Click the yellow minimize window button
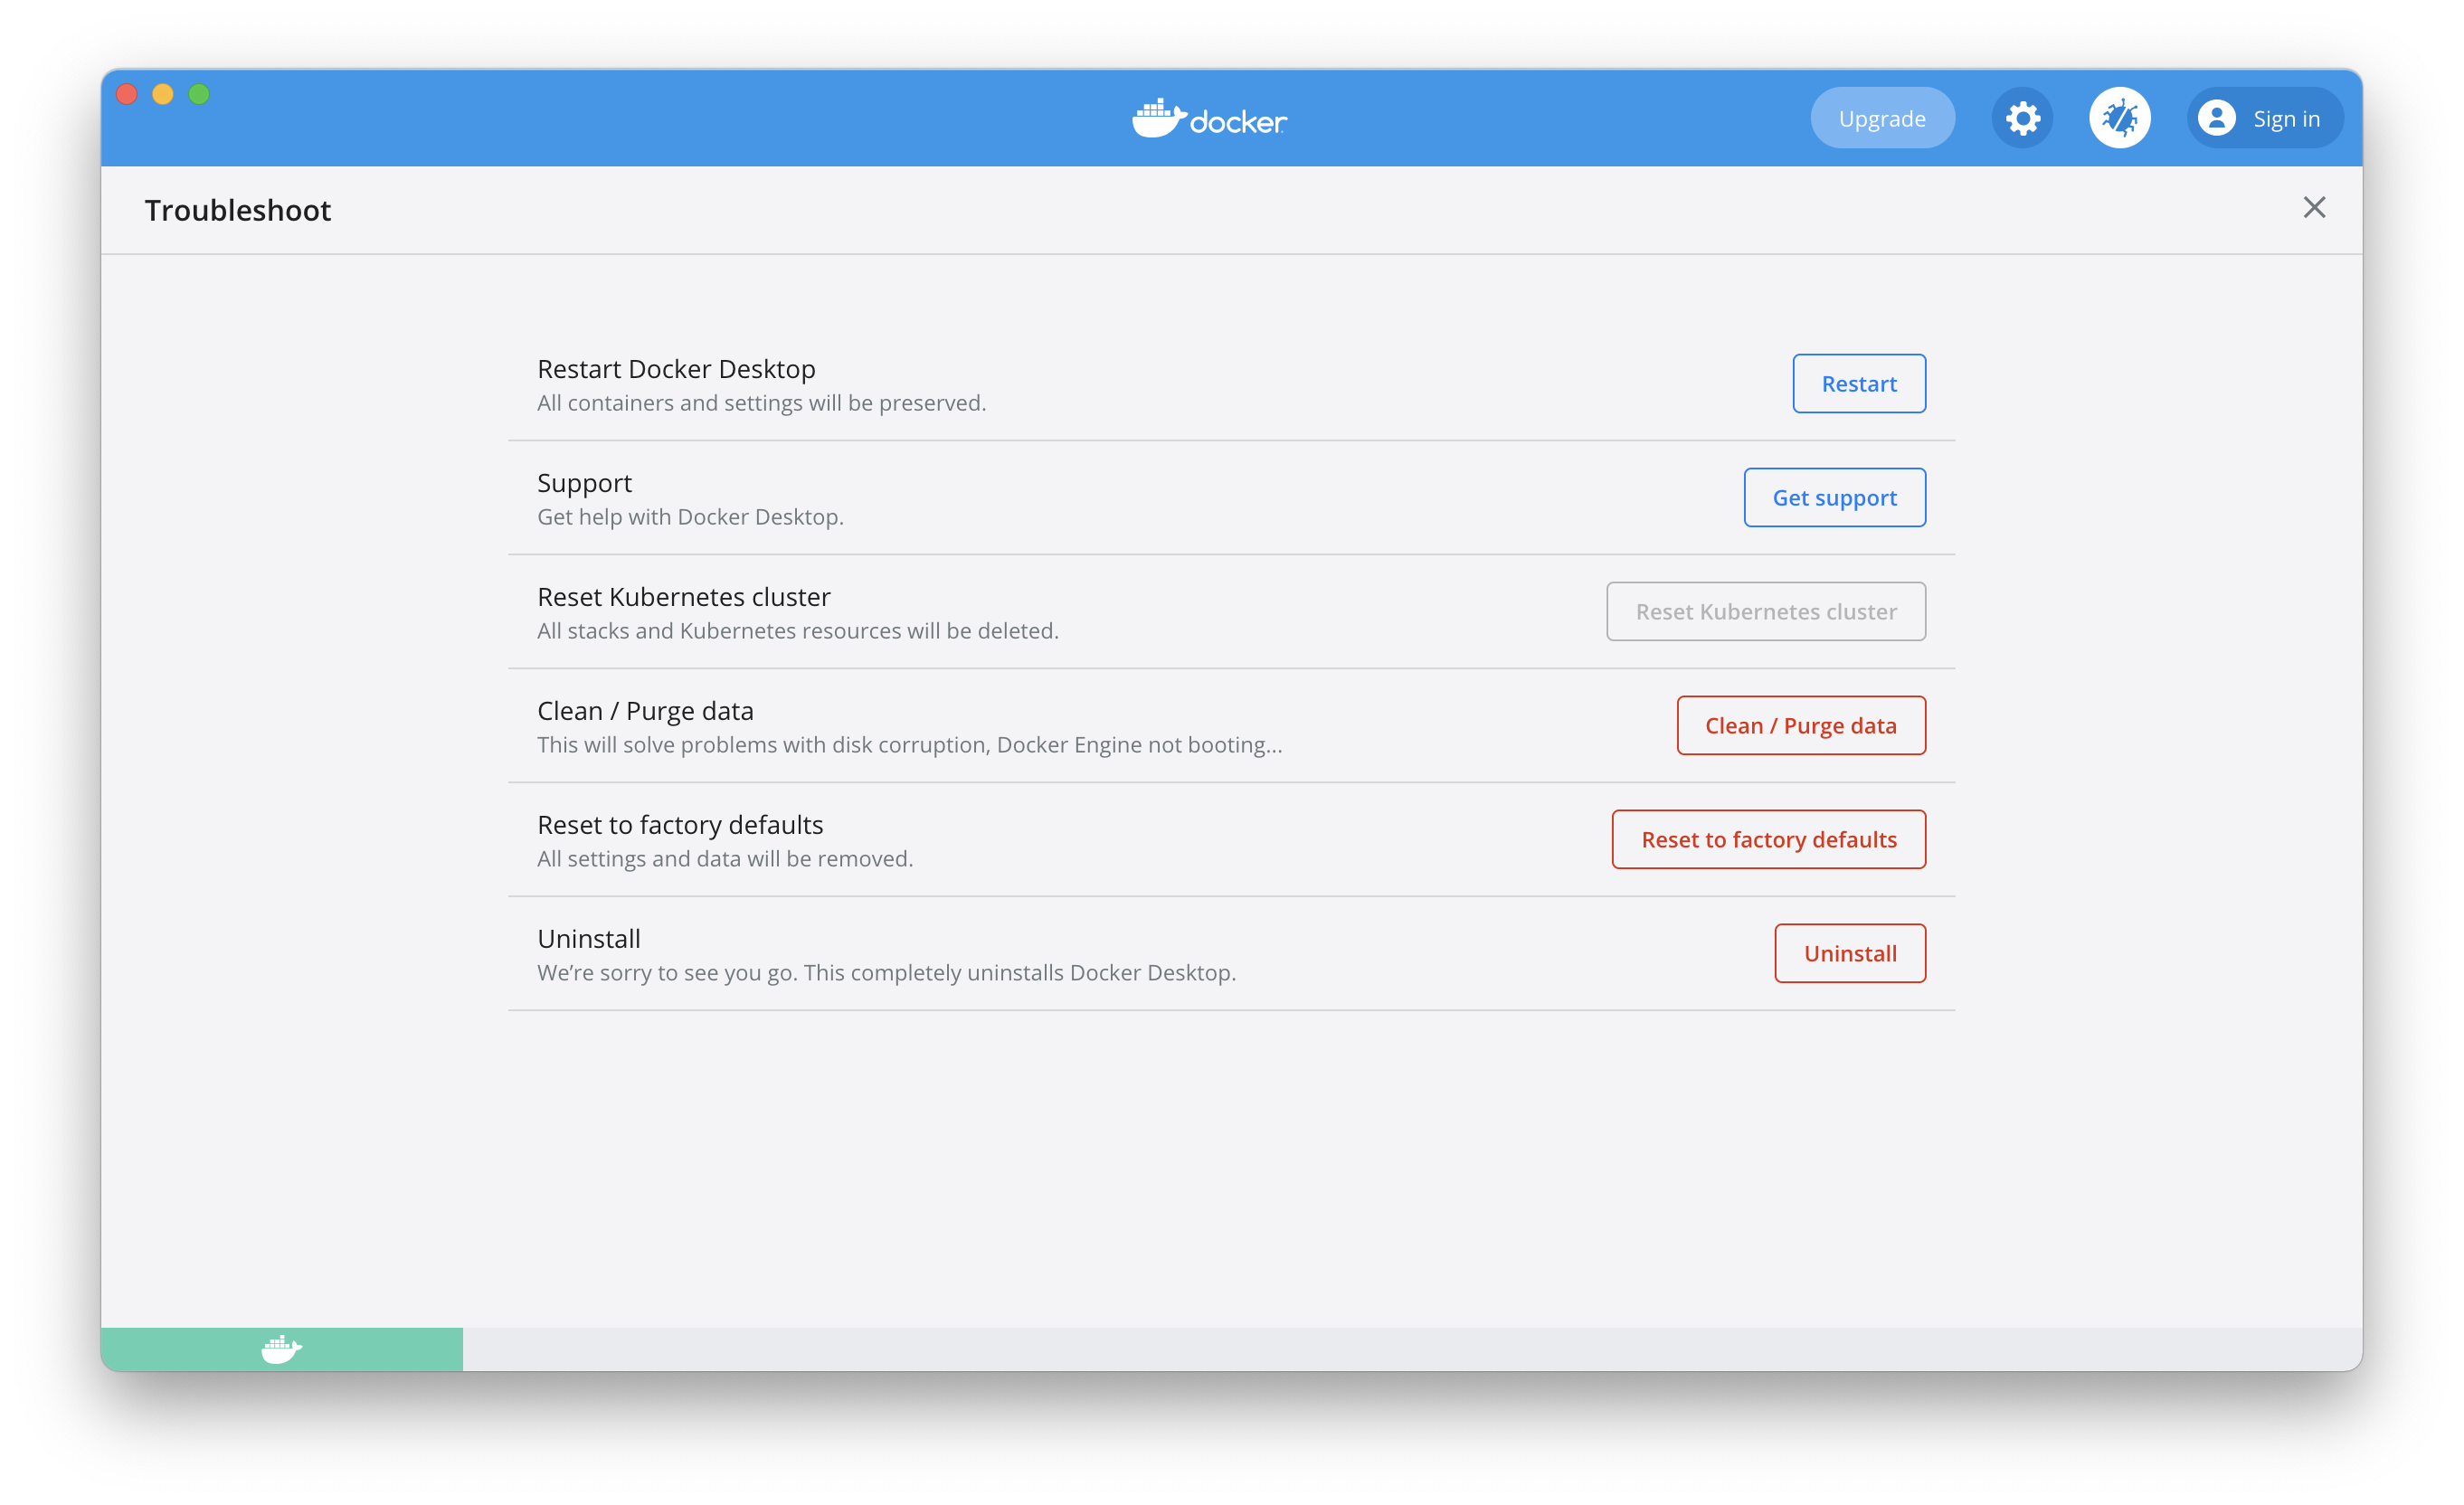This screenshot has width=2464, height=1505. pyautogui.click(x=163, y=94)
